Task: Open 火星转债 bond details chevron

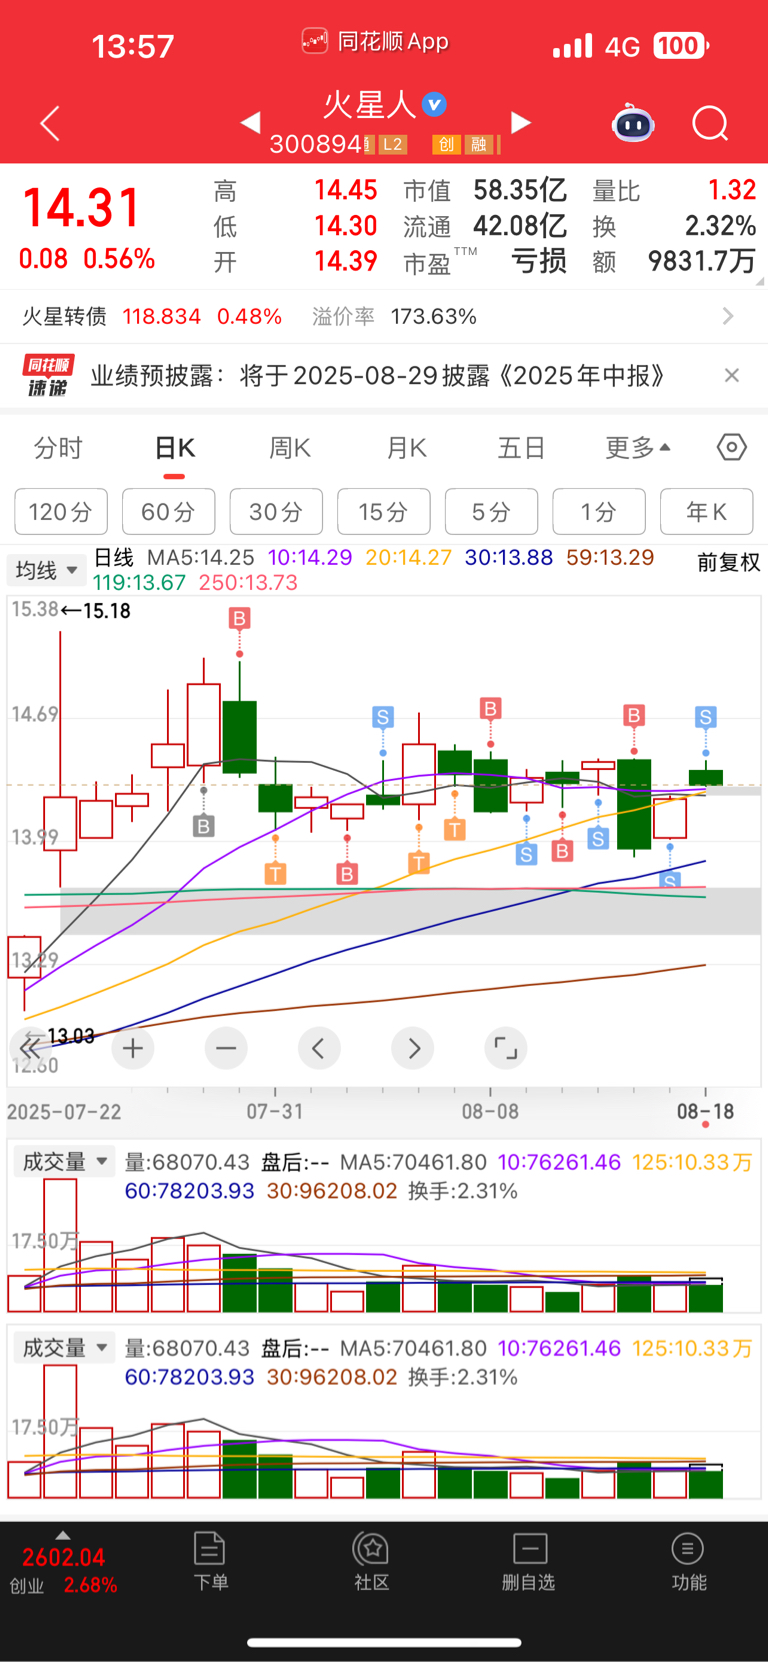Action: [x=728, y=316]
